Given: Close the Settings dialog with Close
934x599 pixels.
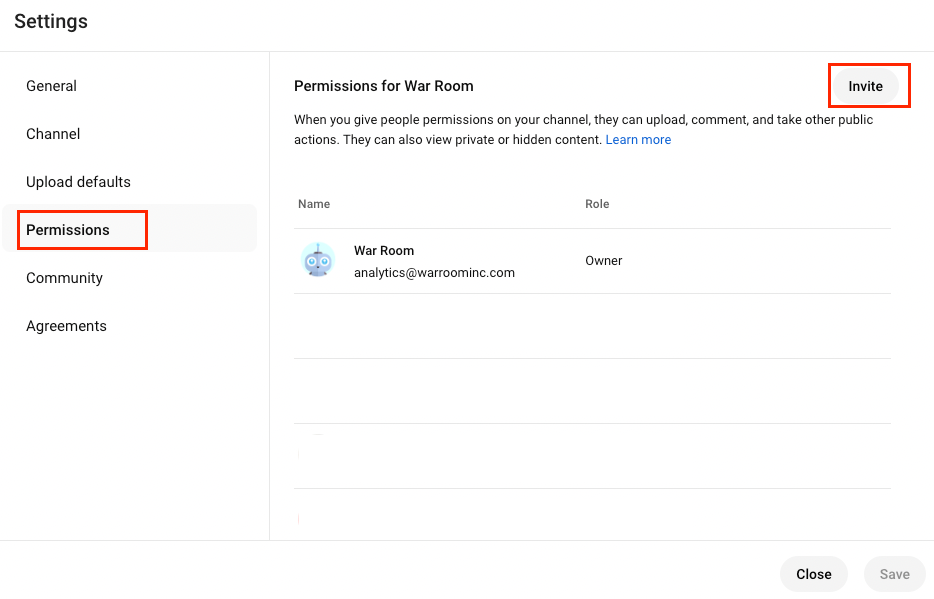Looking at the screenshot, I should pyautogui.click(x=813, y=574).
